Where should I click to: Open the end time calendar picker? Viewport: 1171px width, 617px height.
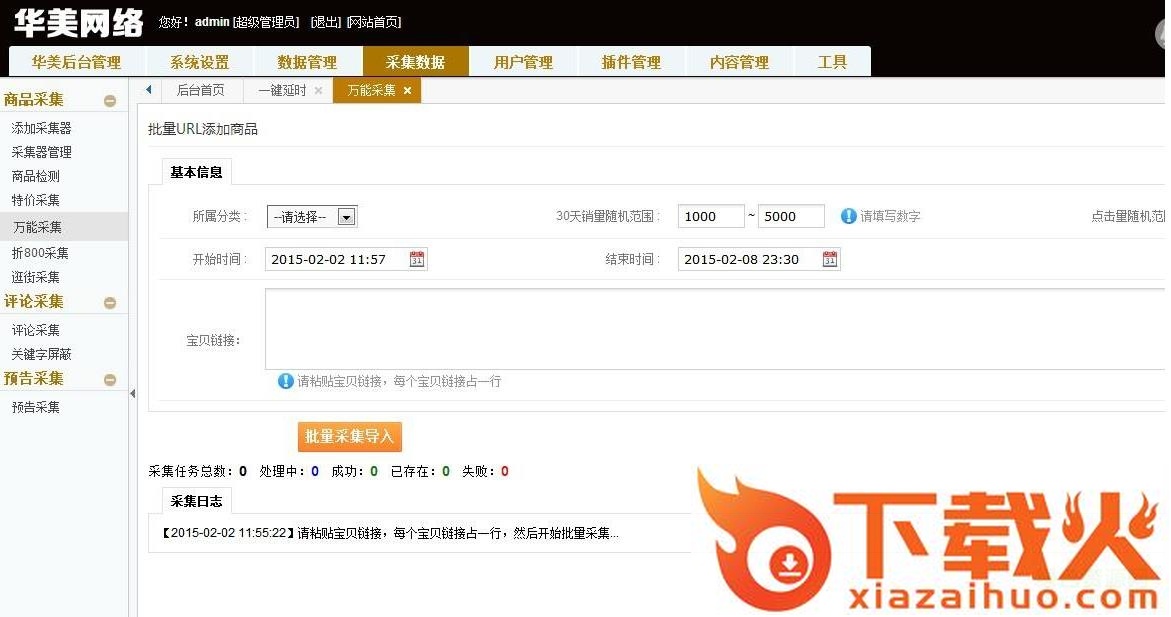[x=830, y=259]
